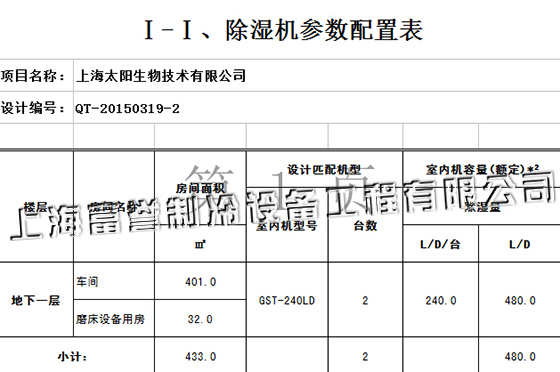Click the '室内机型号' header cell
Image resolution: width=560 pixels, height=372 pixels.
click(x=287, y=225)
